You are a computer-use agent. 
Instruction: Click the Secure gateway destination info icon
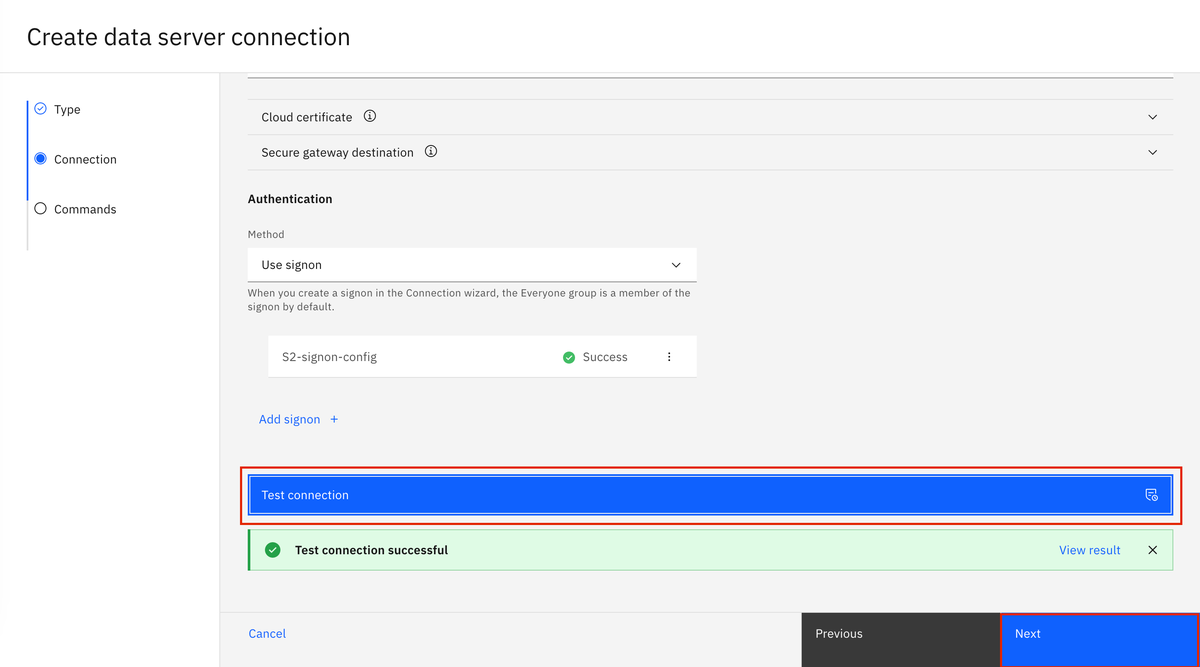click(431, 151)
